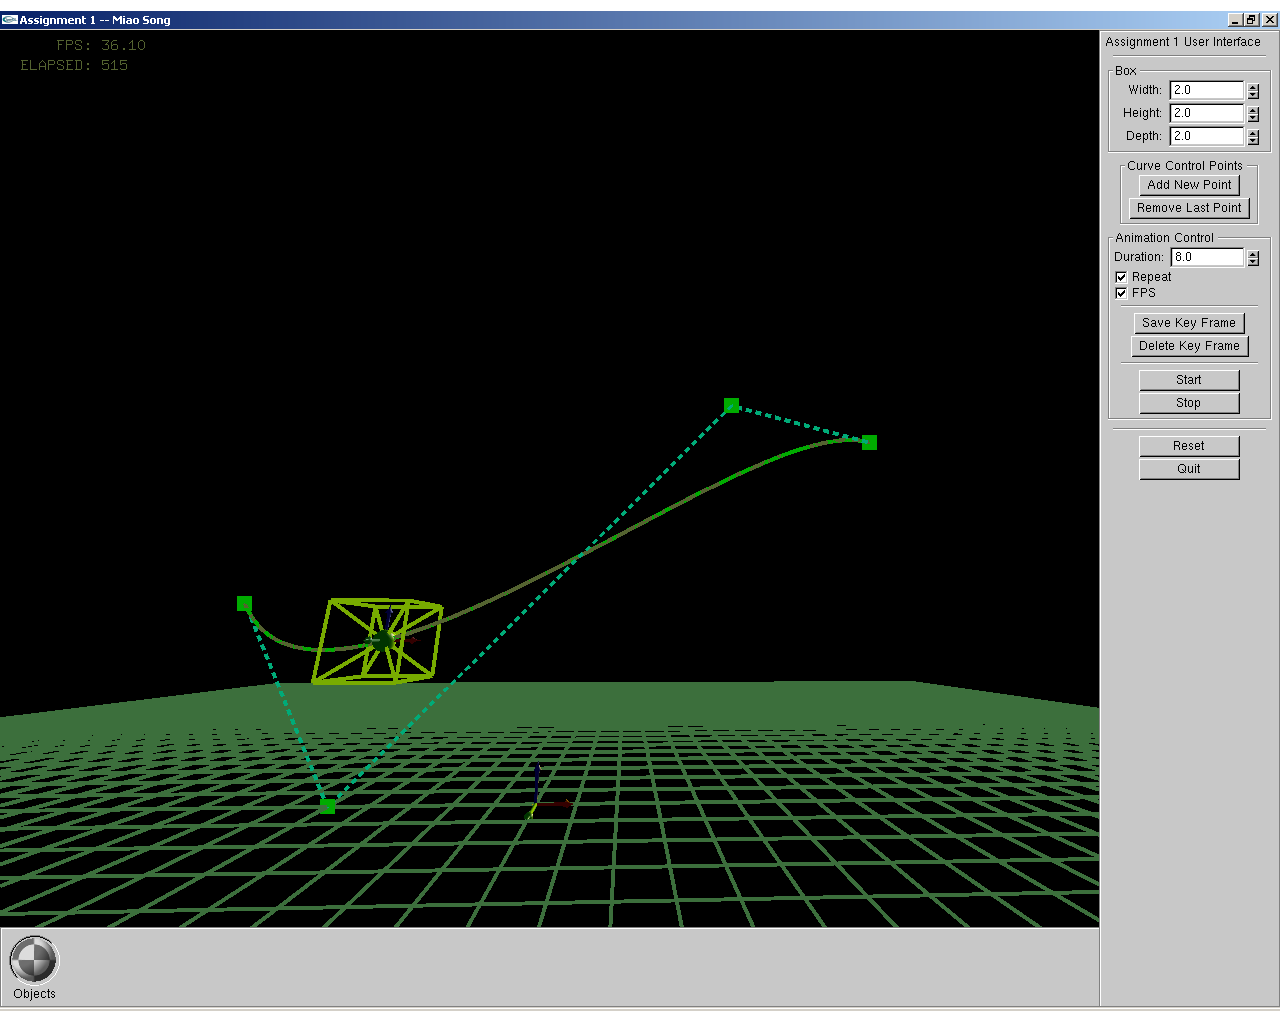Click the Duration input field
1280x1024 pixels.
(x=1206, y=257)
